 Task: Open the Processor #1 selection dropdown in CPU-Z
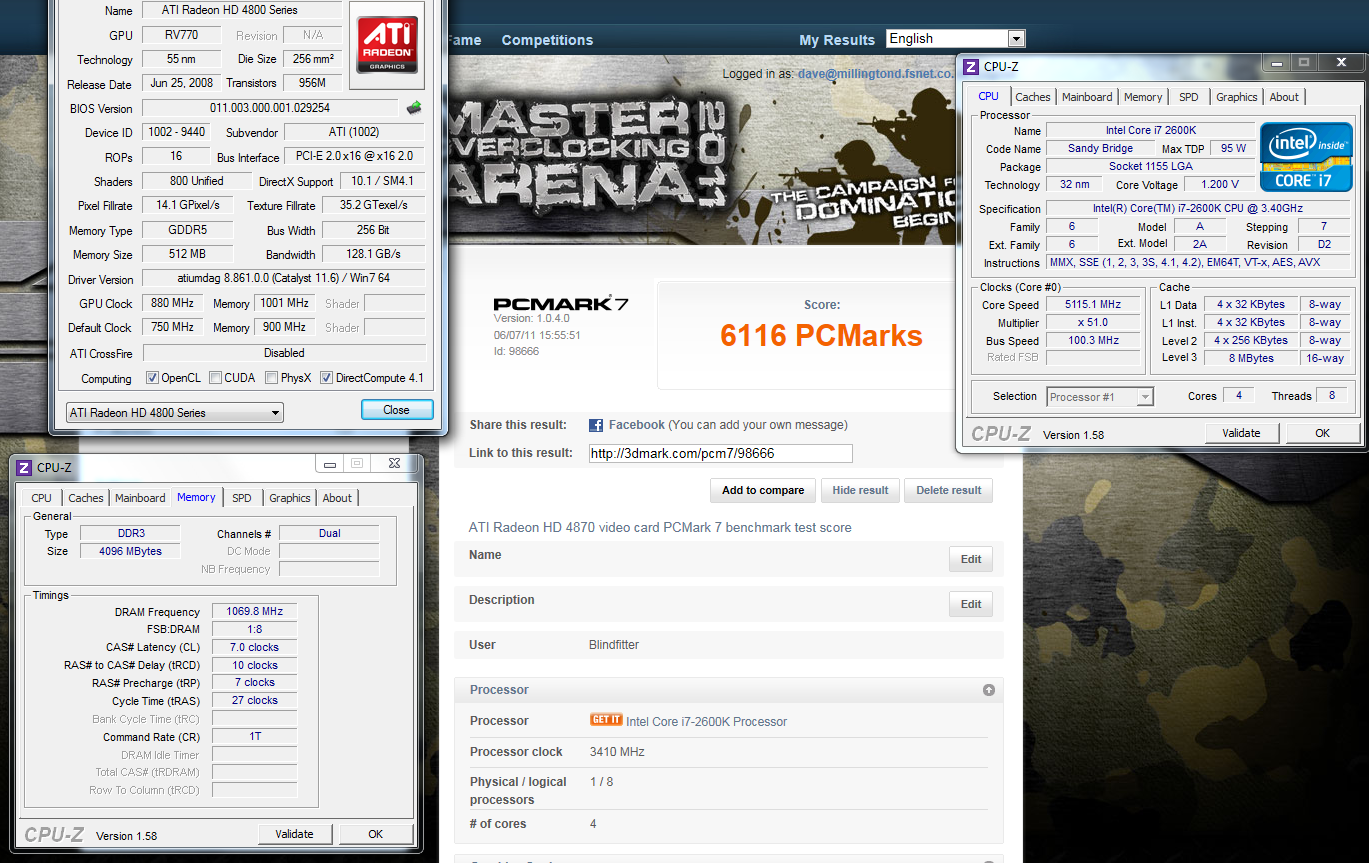click(x=1100, y=397)
